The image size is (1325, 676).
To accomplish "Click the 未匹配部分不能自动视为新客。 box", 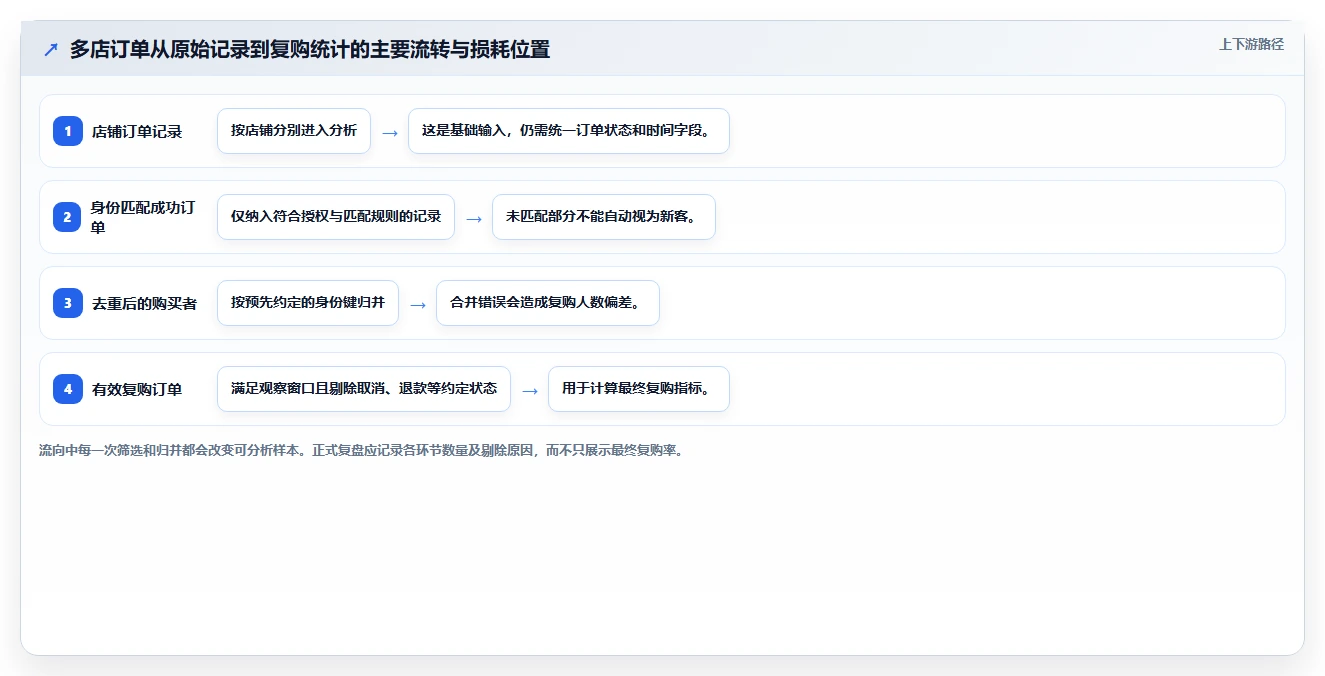I will coord(604,217).
